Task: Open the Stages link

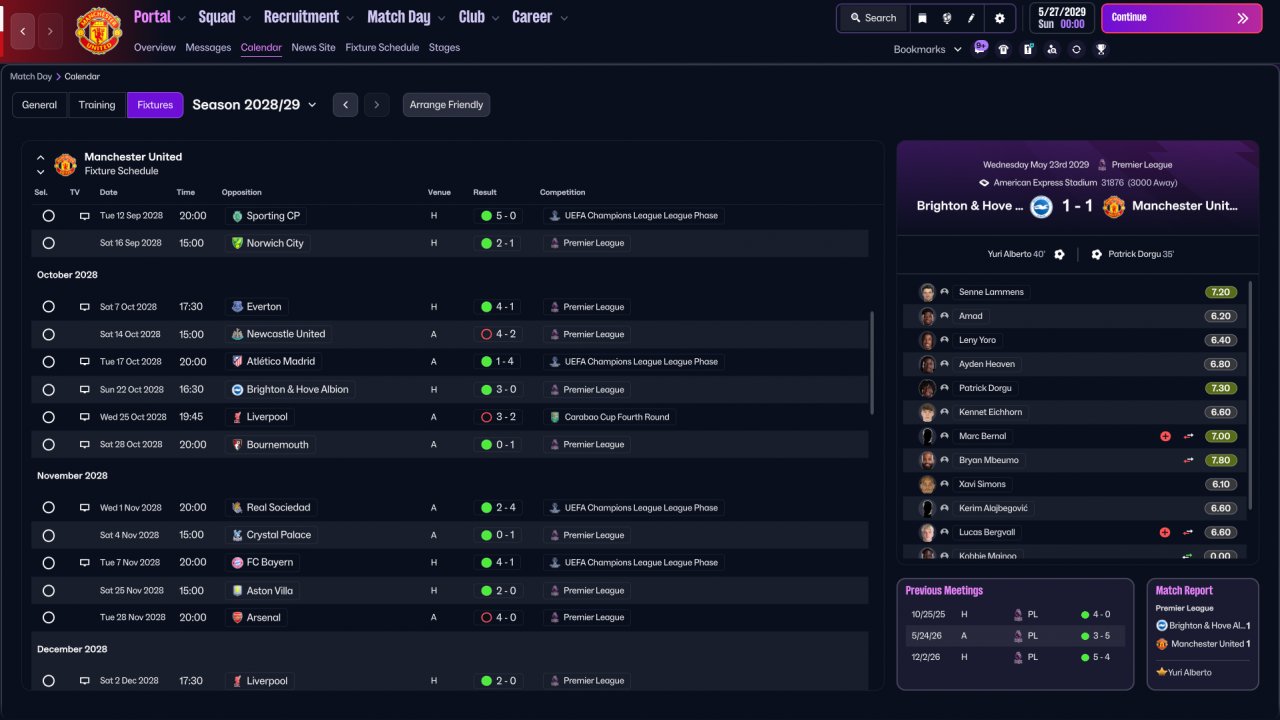Action: pyautogui.click(x=444, y=48)
